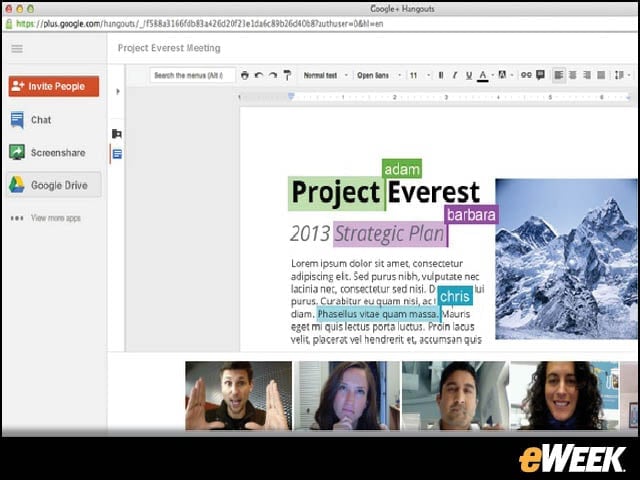Viewport: 640px width, 480px height.
Task: Select the Paint format roller
Action: 287,75
